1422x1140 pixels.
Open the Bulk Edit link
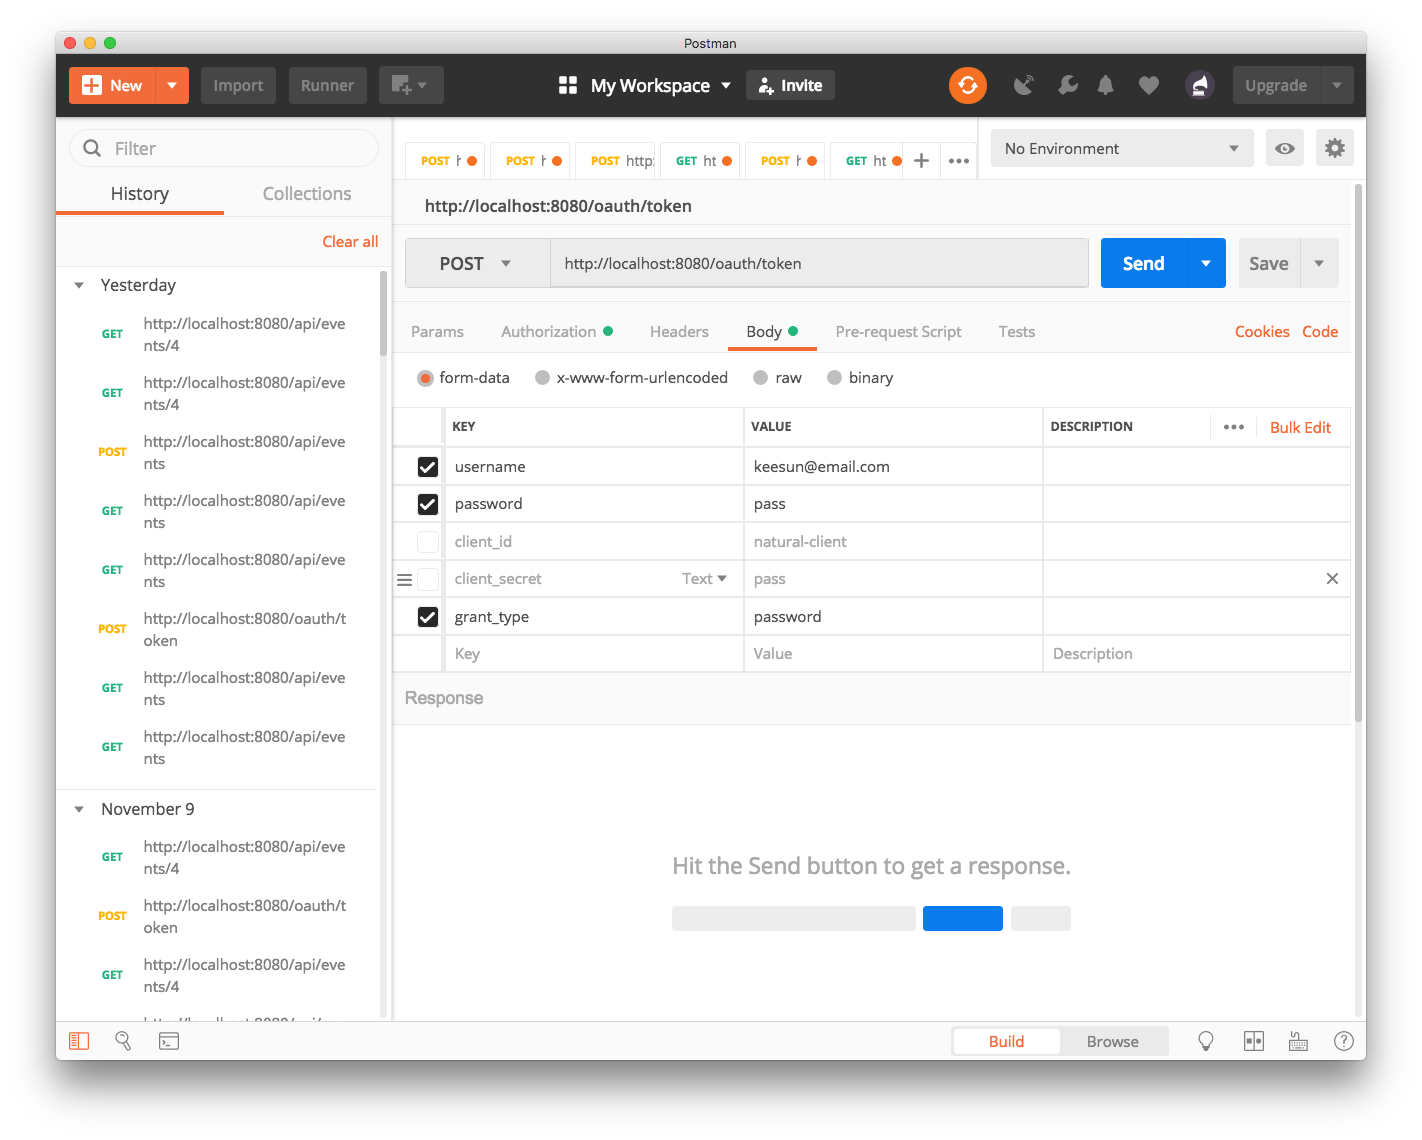click(1300, 427)
